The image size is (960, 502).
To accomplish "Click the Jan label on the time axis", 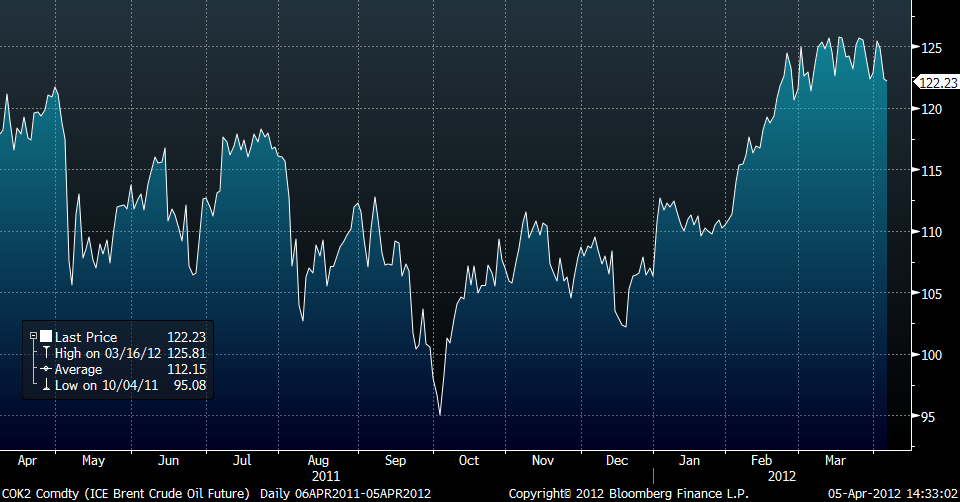I will point(690,461).
